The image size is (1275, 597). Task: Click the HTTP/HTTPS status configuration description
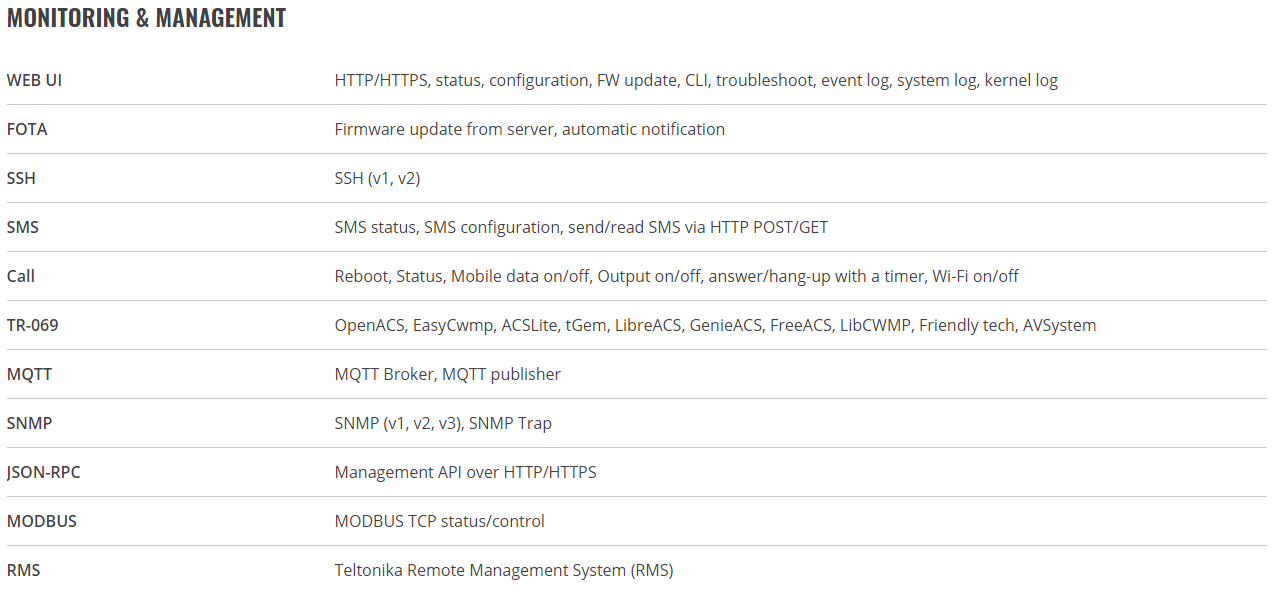point(696,80)
